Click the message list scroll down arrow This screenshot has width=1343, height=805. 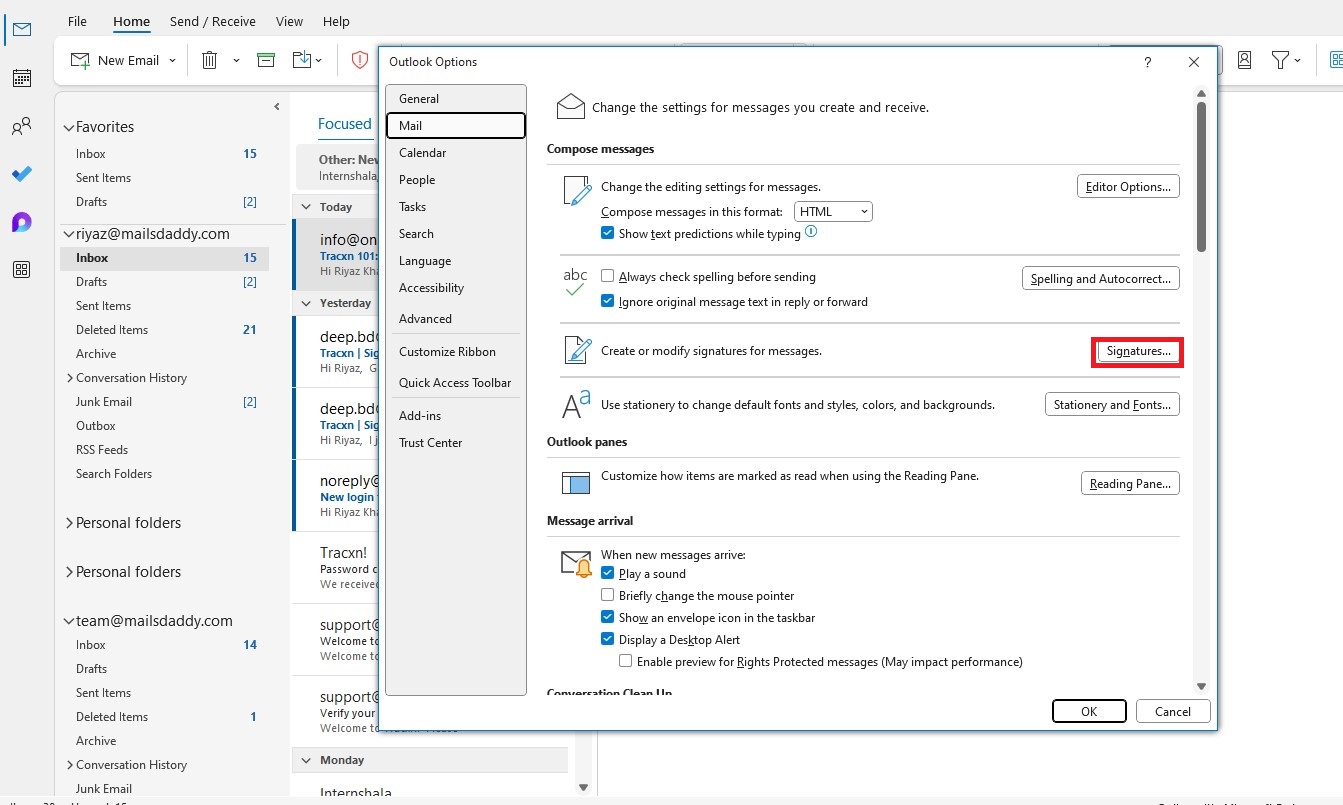click(x=583, y=787)
